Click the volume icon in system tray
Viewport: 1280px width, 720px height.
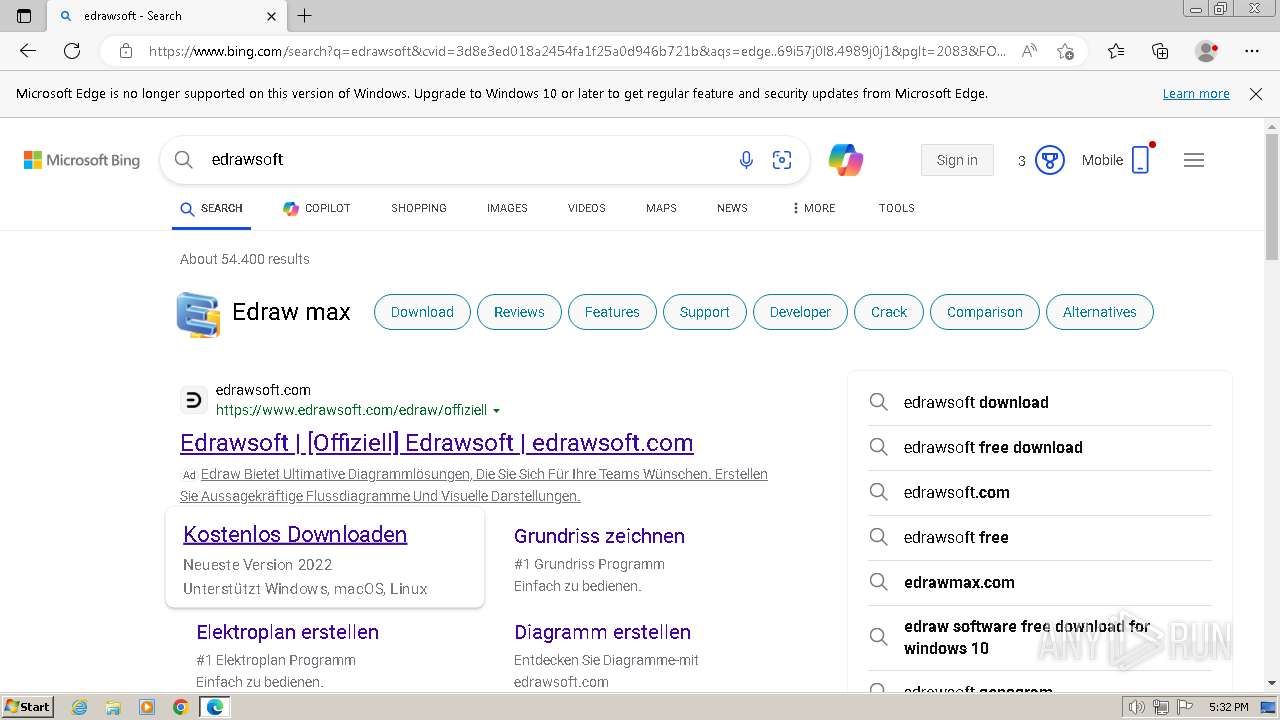(1136, 707)
